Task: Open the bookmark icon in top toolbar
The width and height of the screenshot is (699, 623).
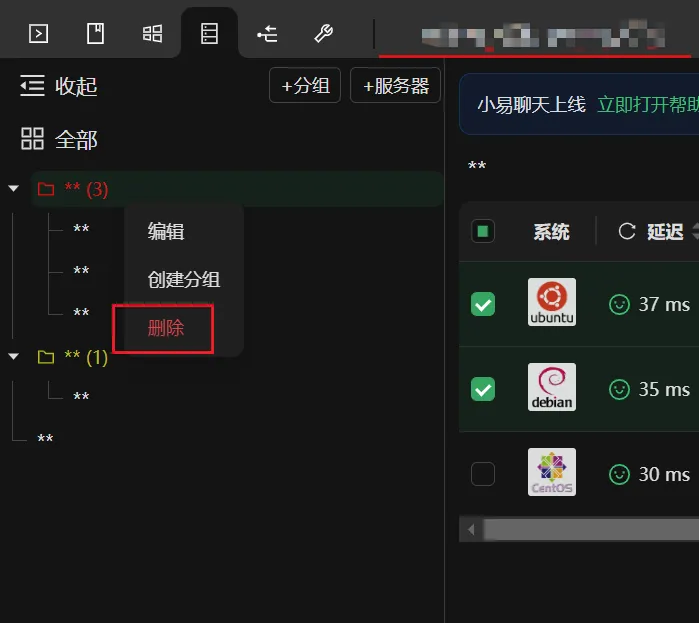Action: (95, 33)
